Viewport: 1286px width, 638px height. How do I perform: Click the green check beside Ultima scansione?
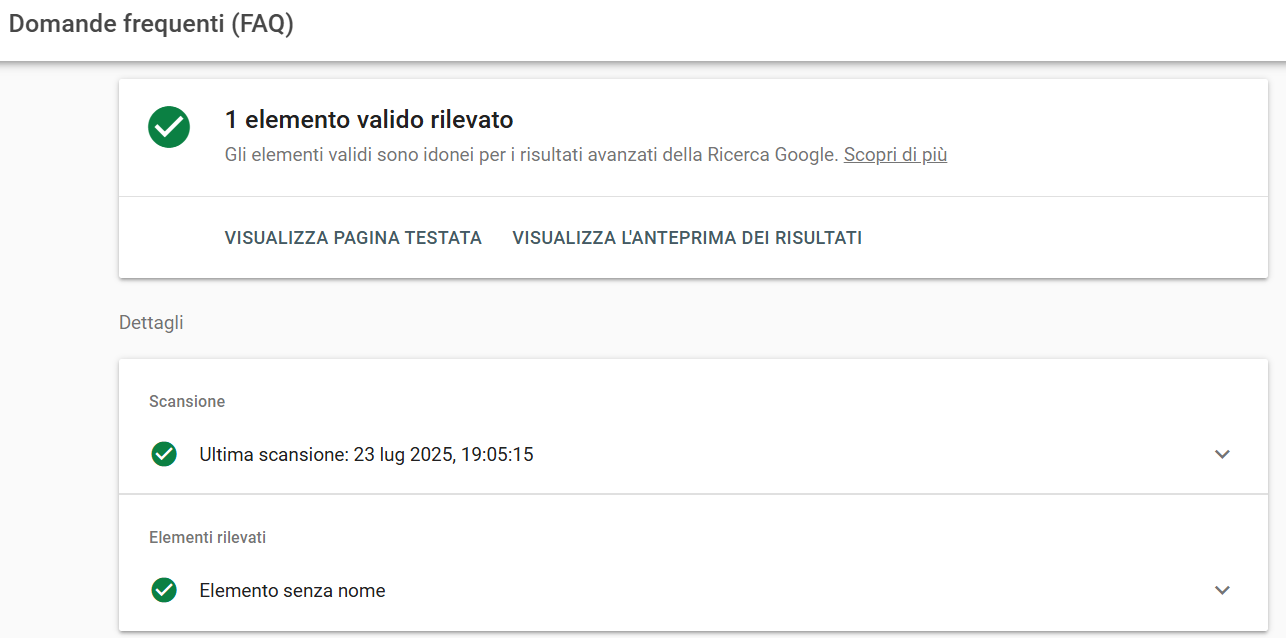click(164, 454)
